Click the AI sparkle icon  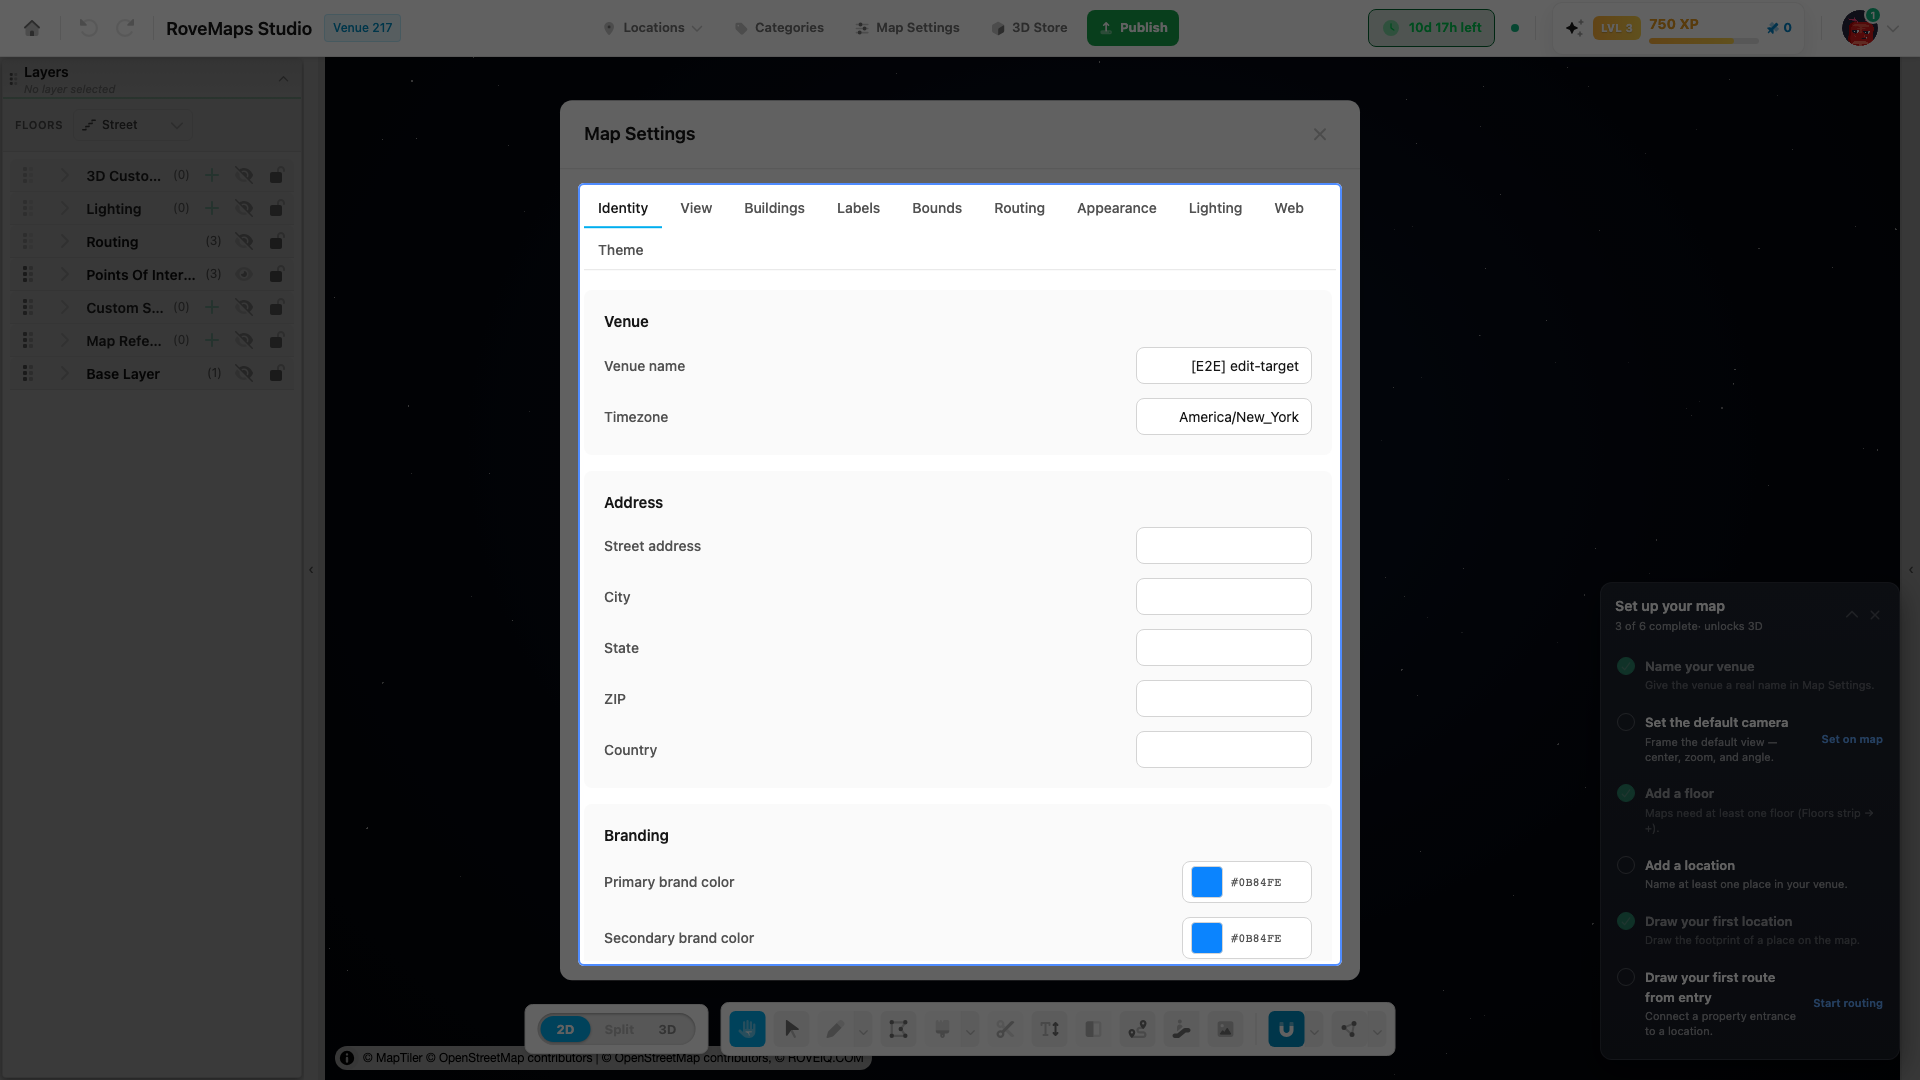pyautogui.click(x=1574, y=28)
